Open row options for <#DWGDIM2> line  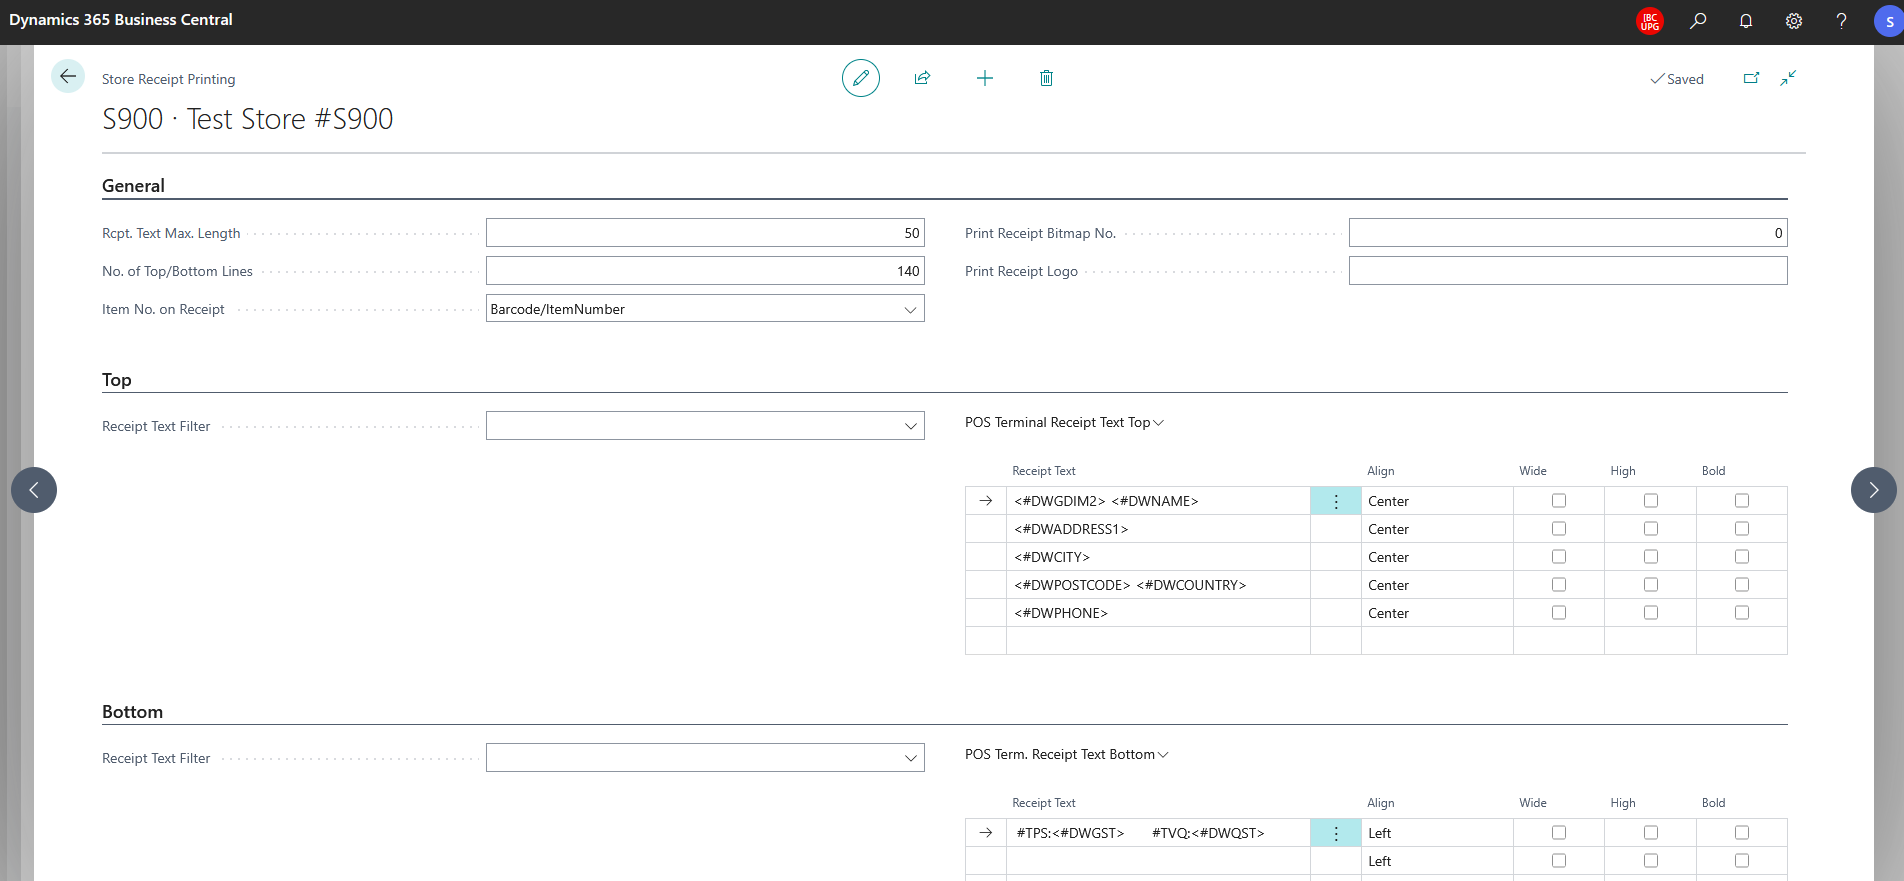click(1336, 501)
